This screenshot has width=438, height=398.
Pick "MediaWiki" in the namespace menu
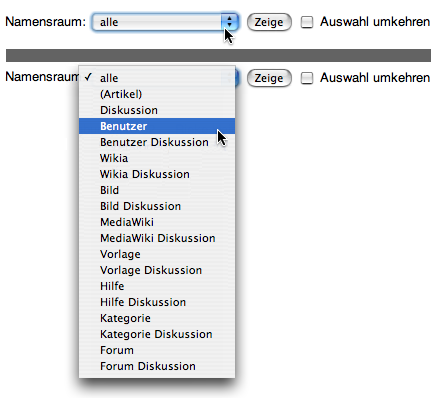[157, 222]
